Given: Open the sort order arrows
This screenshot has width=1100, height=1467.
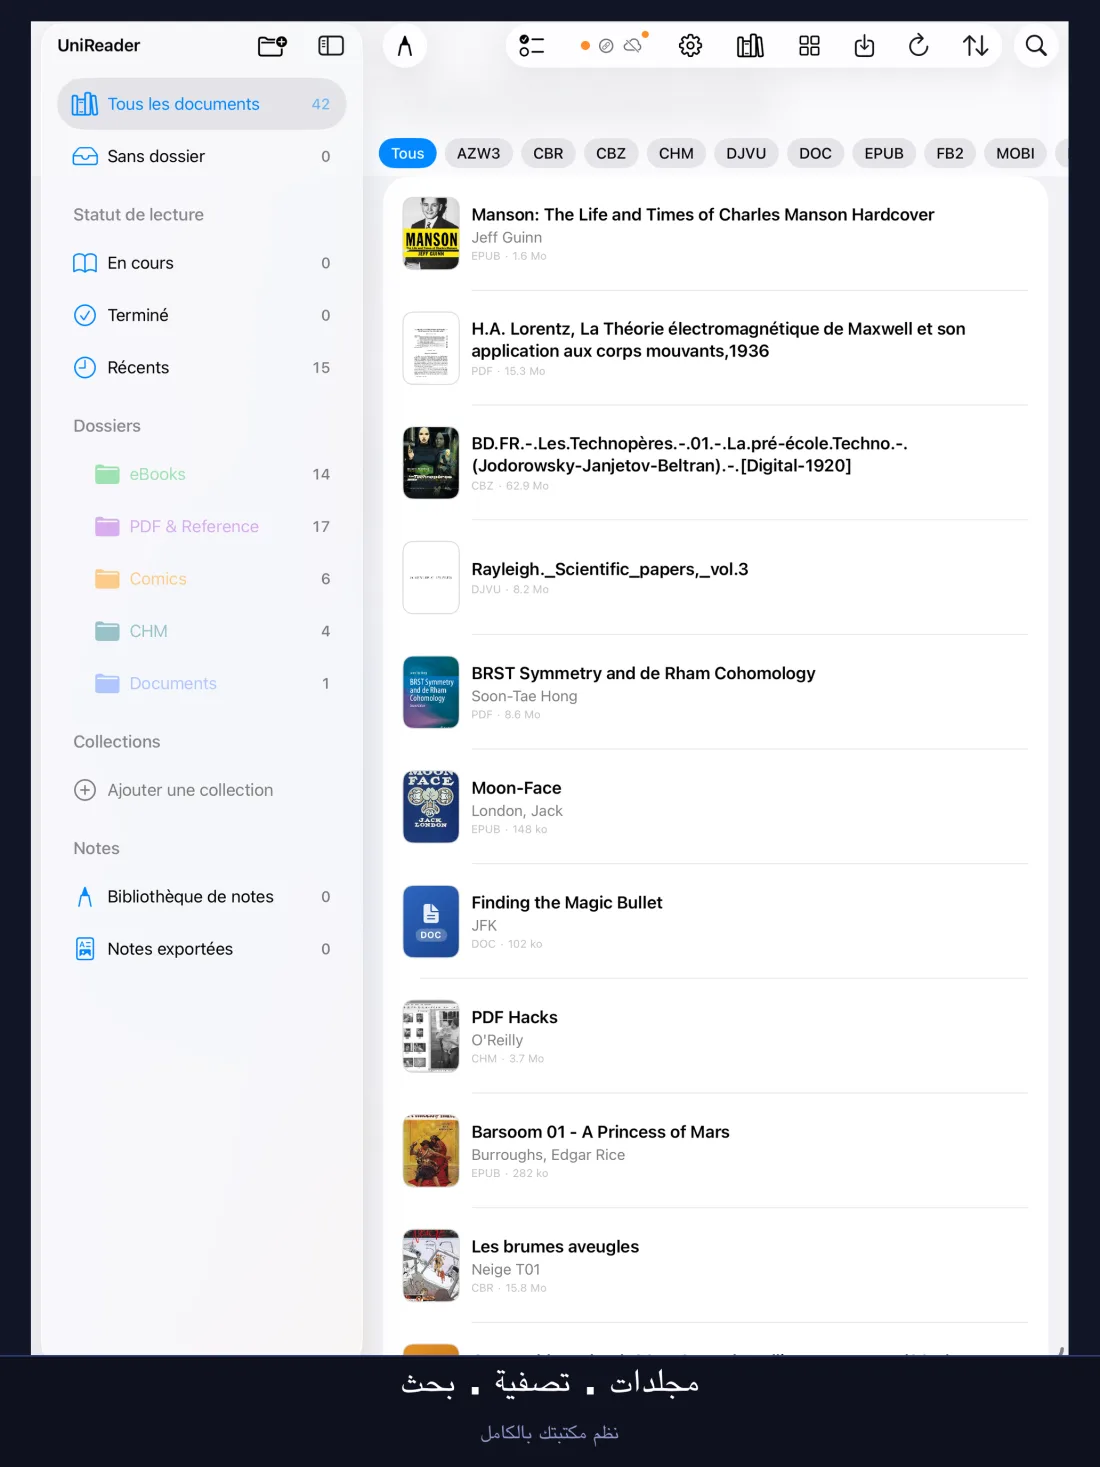Looking at the screenshot, I should coord(975,46).
